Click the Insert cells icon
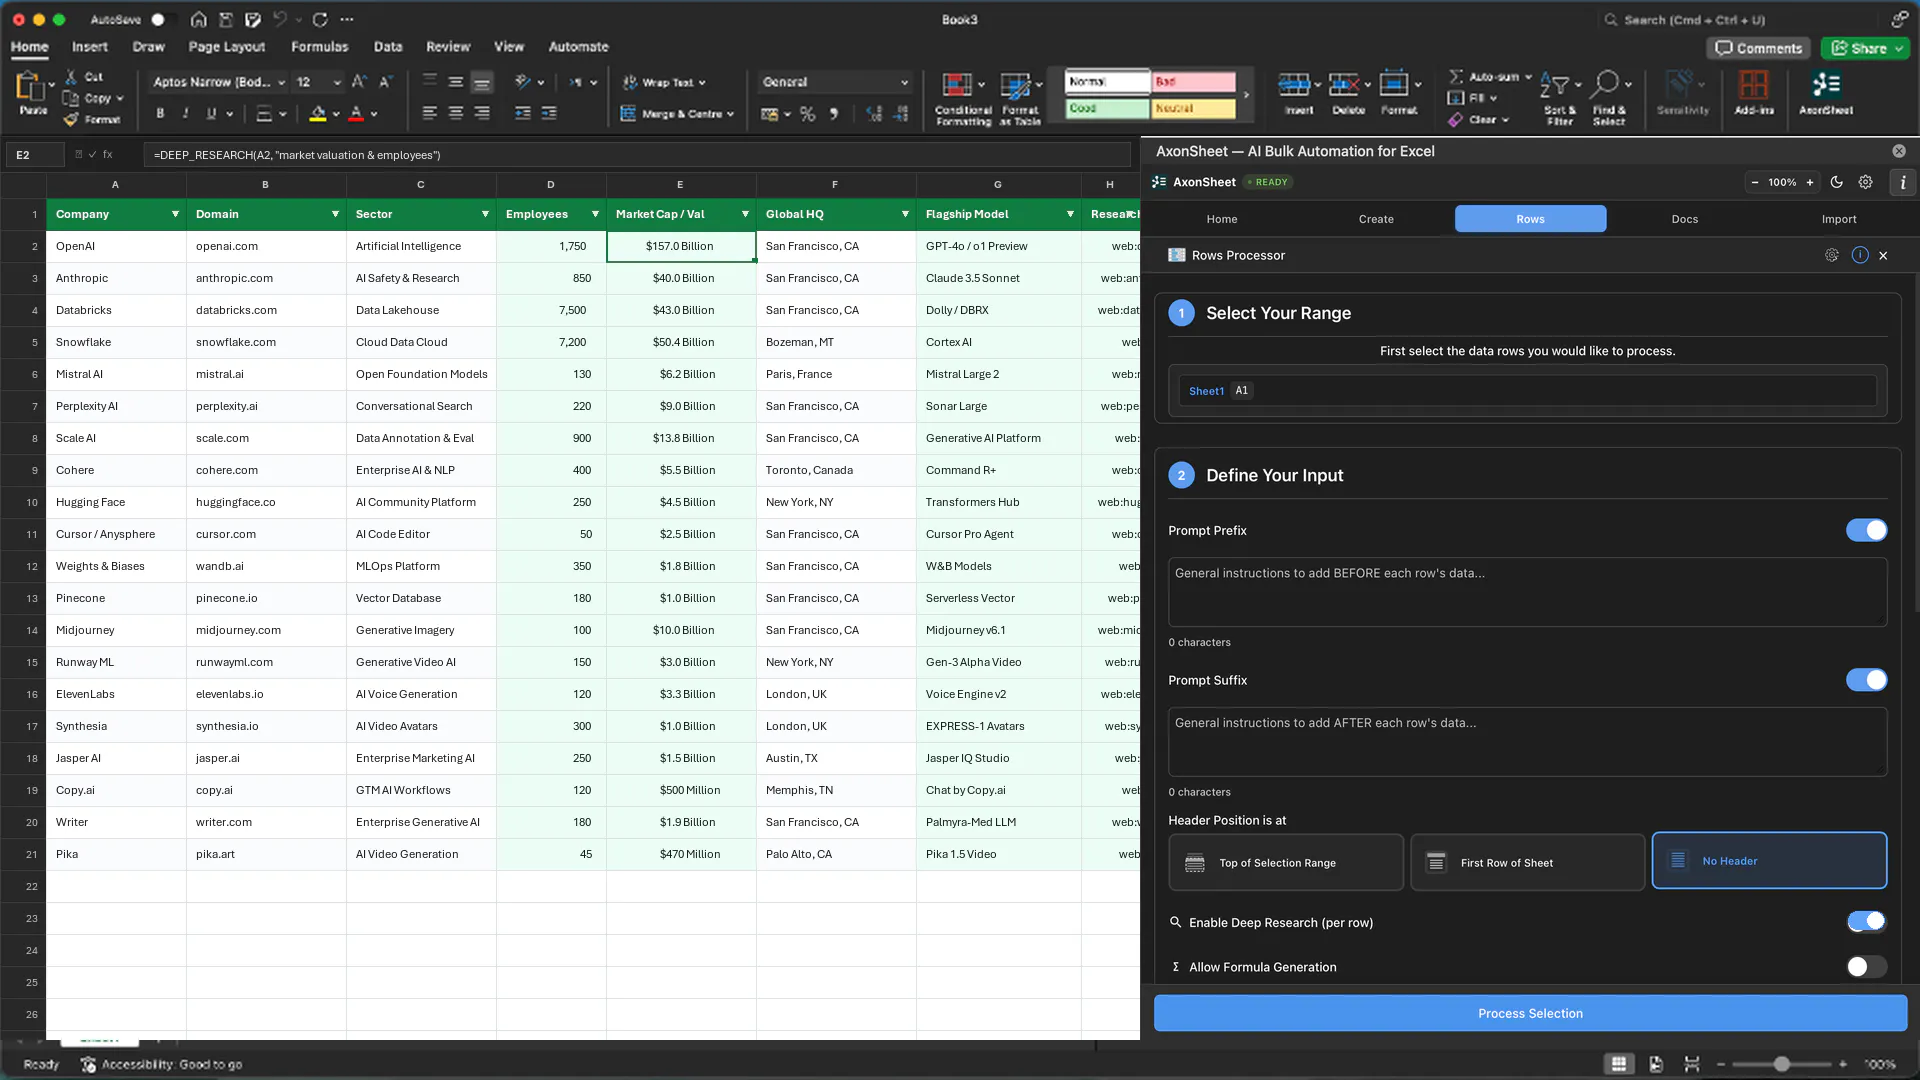The width and height of the screenshot is (1920, 1080). (1294, 84)
